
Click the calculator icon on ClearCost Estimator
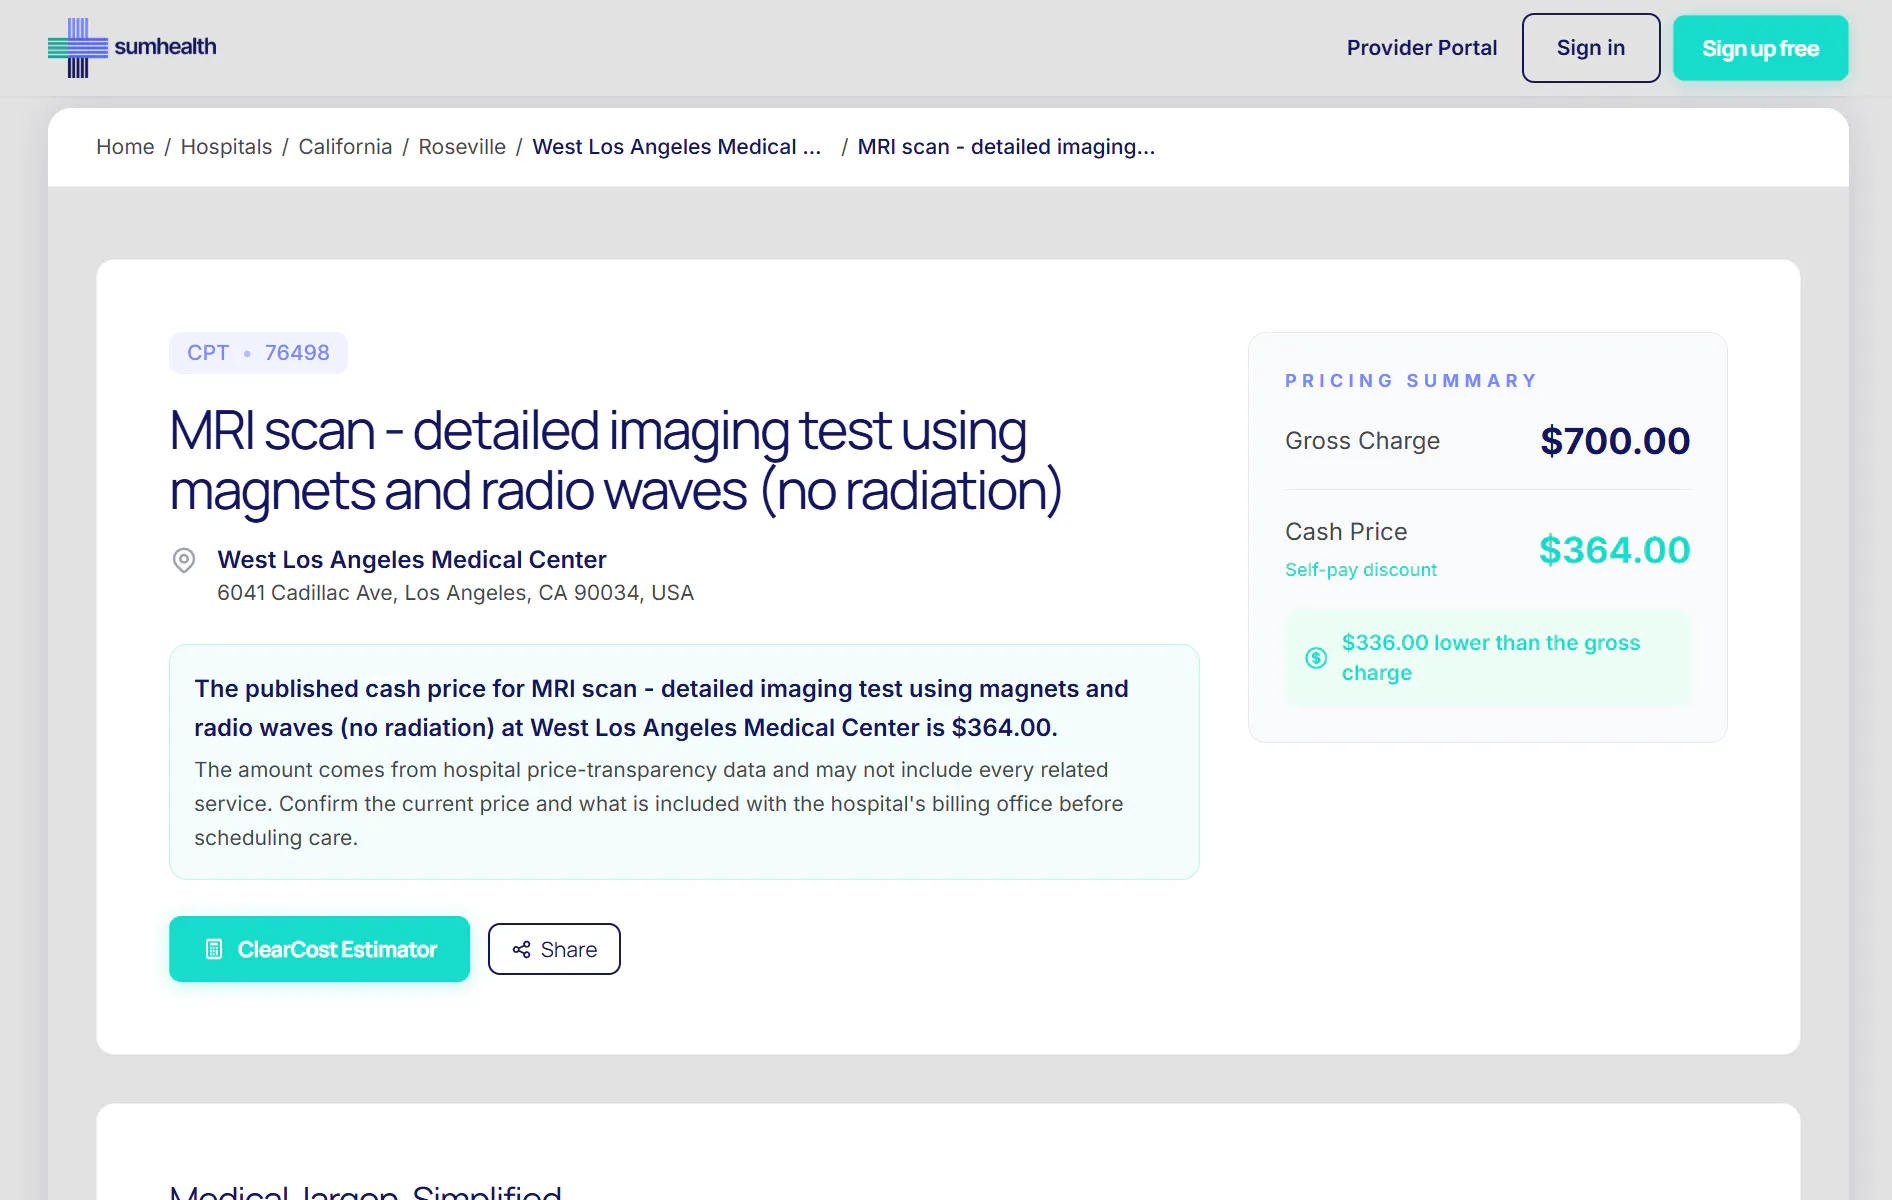click(214, 949)
